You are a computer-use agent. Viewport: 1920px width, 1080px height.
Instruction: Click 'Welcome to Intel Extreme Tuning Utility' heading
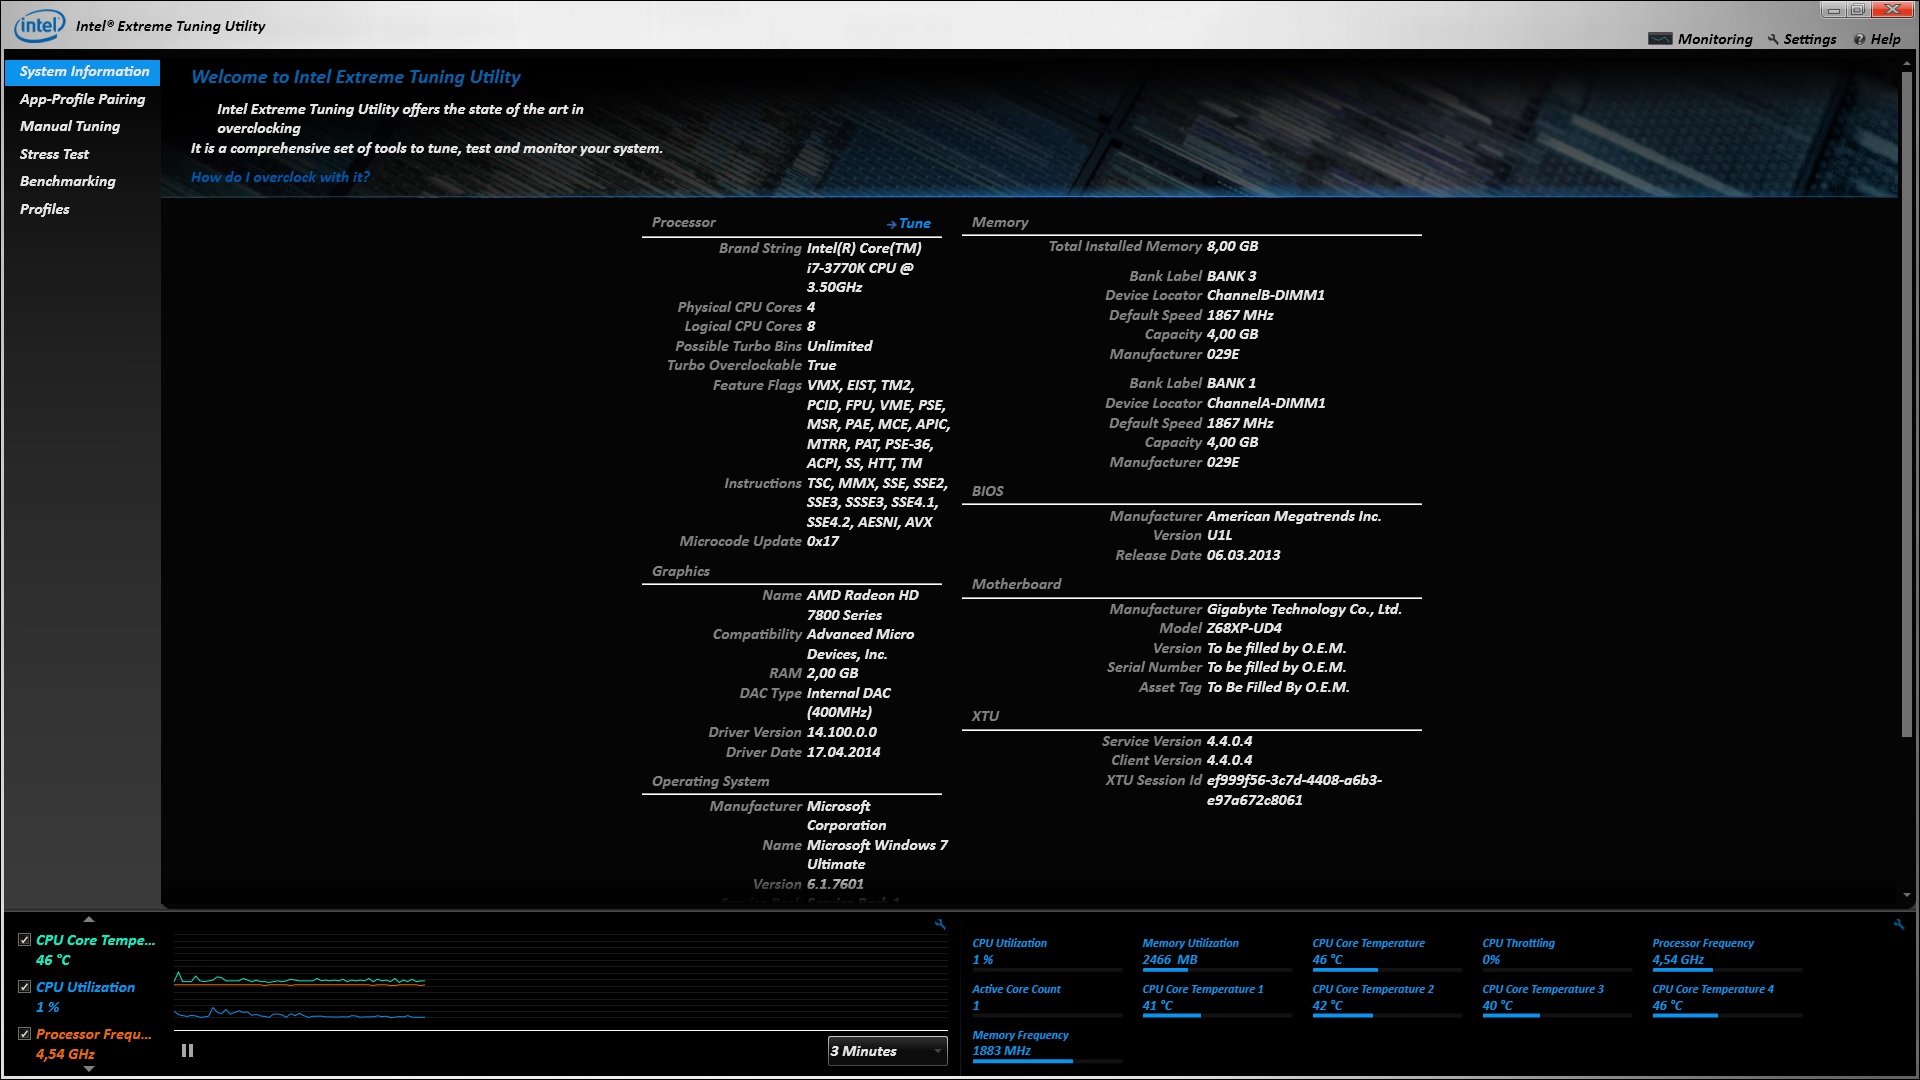356,77
